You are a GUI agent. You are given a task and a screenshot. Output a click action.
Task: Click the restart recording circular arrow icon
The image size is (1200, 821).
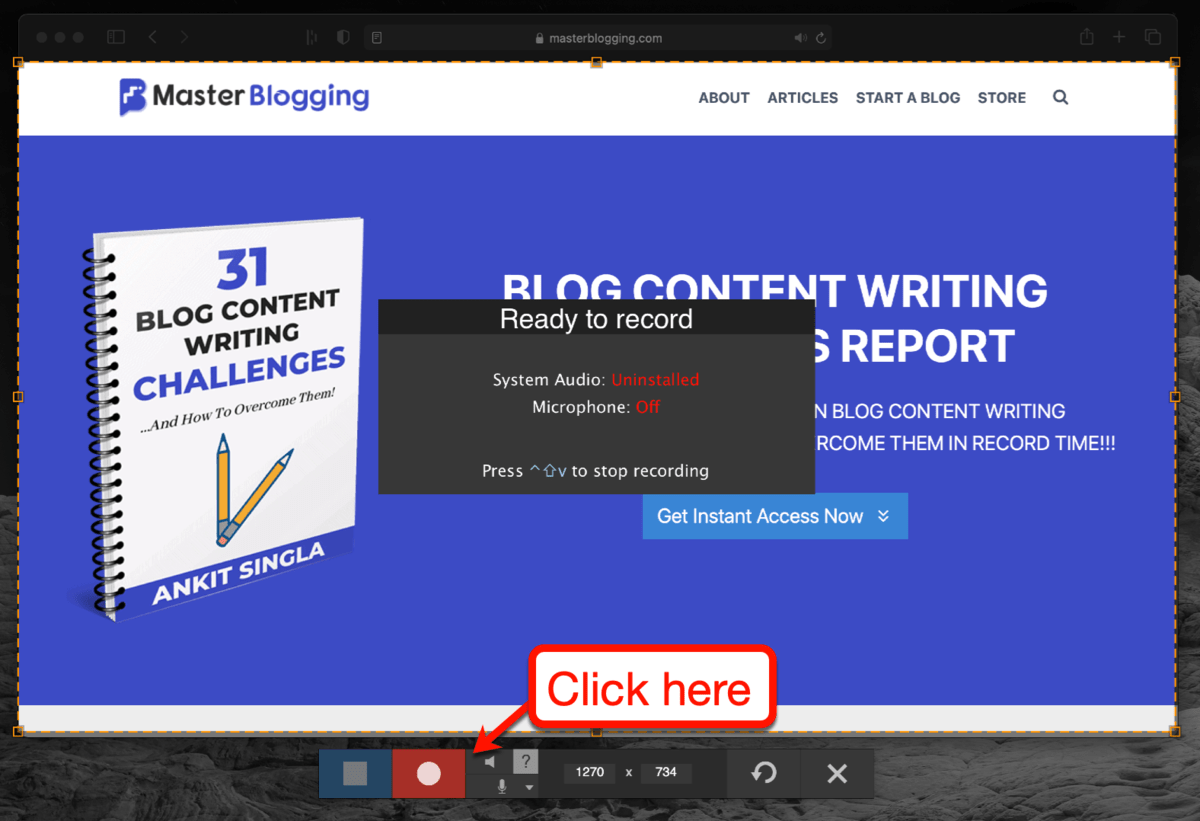pos(764,773)
